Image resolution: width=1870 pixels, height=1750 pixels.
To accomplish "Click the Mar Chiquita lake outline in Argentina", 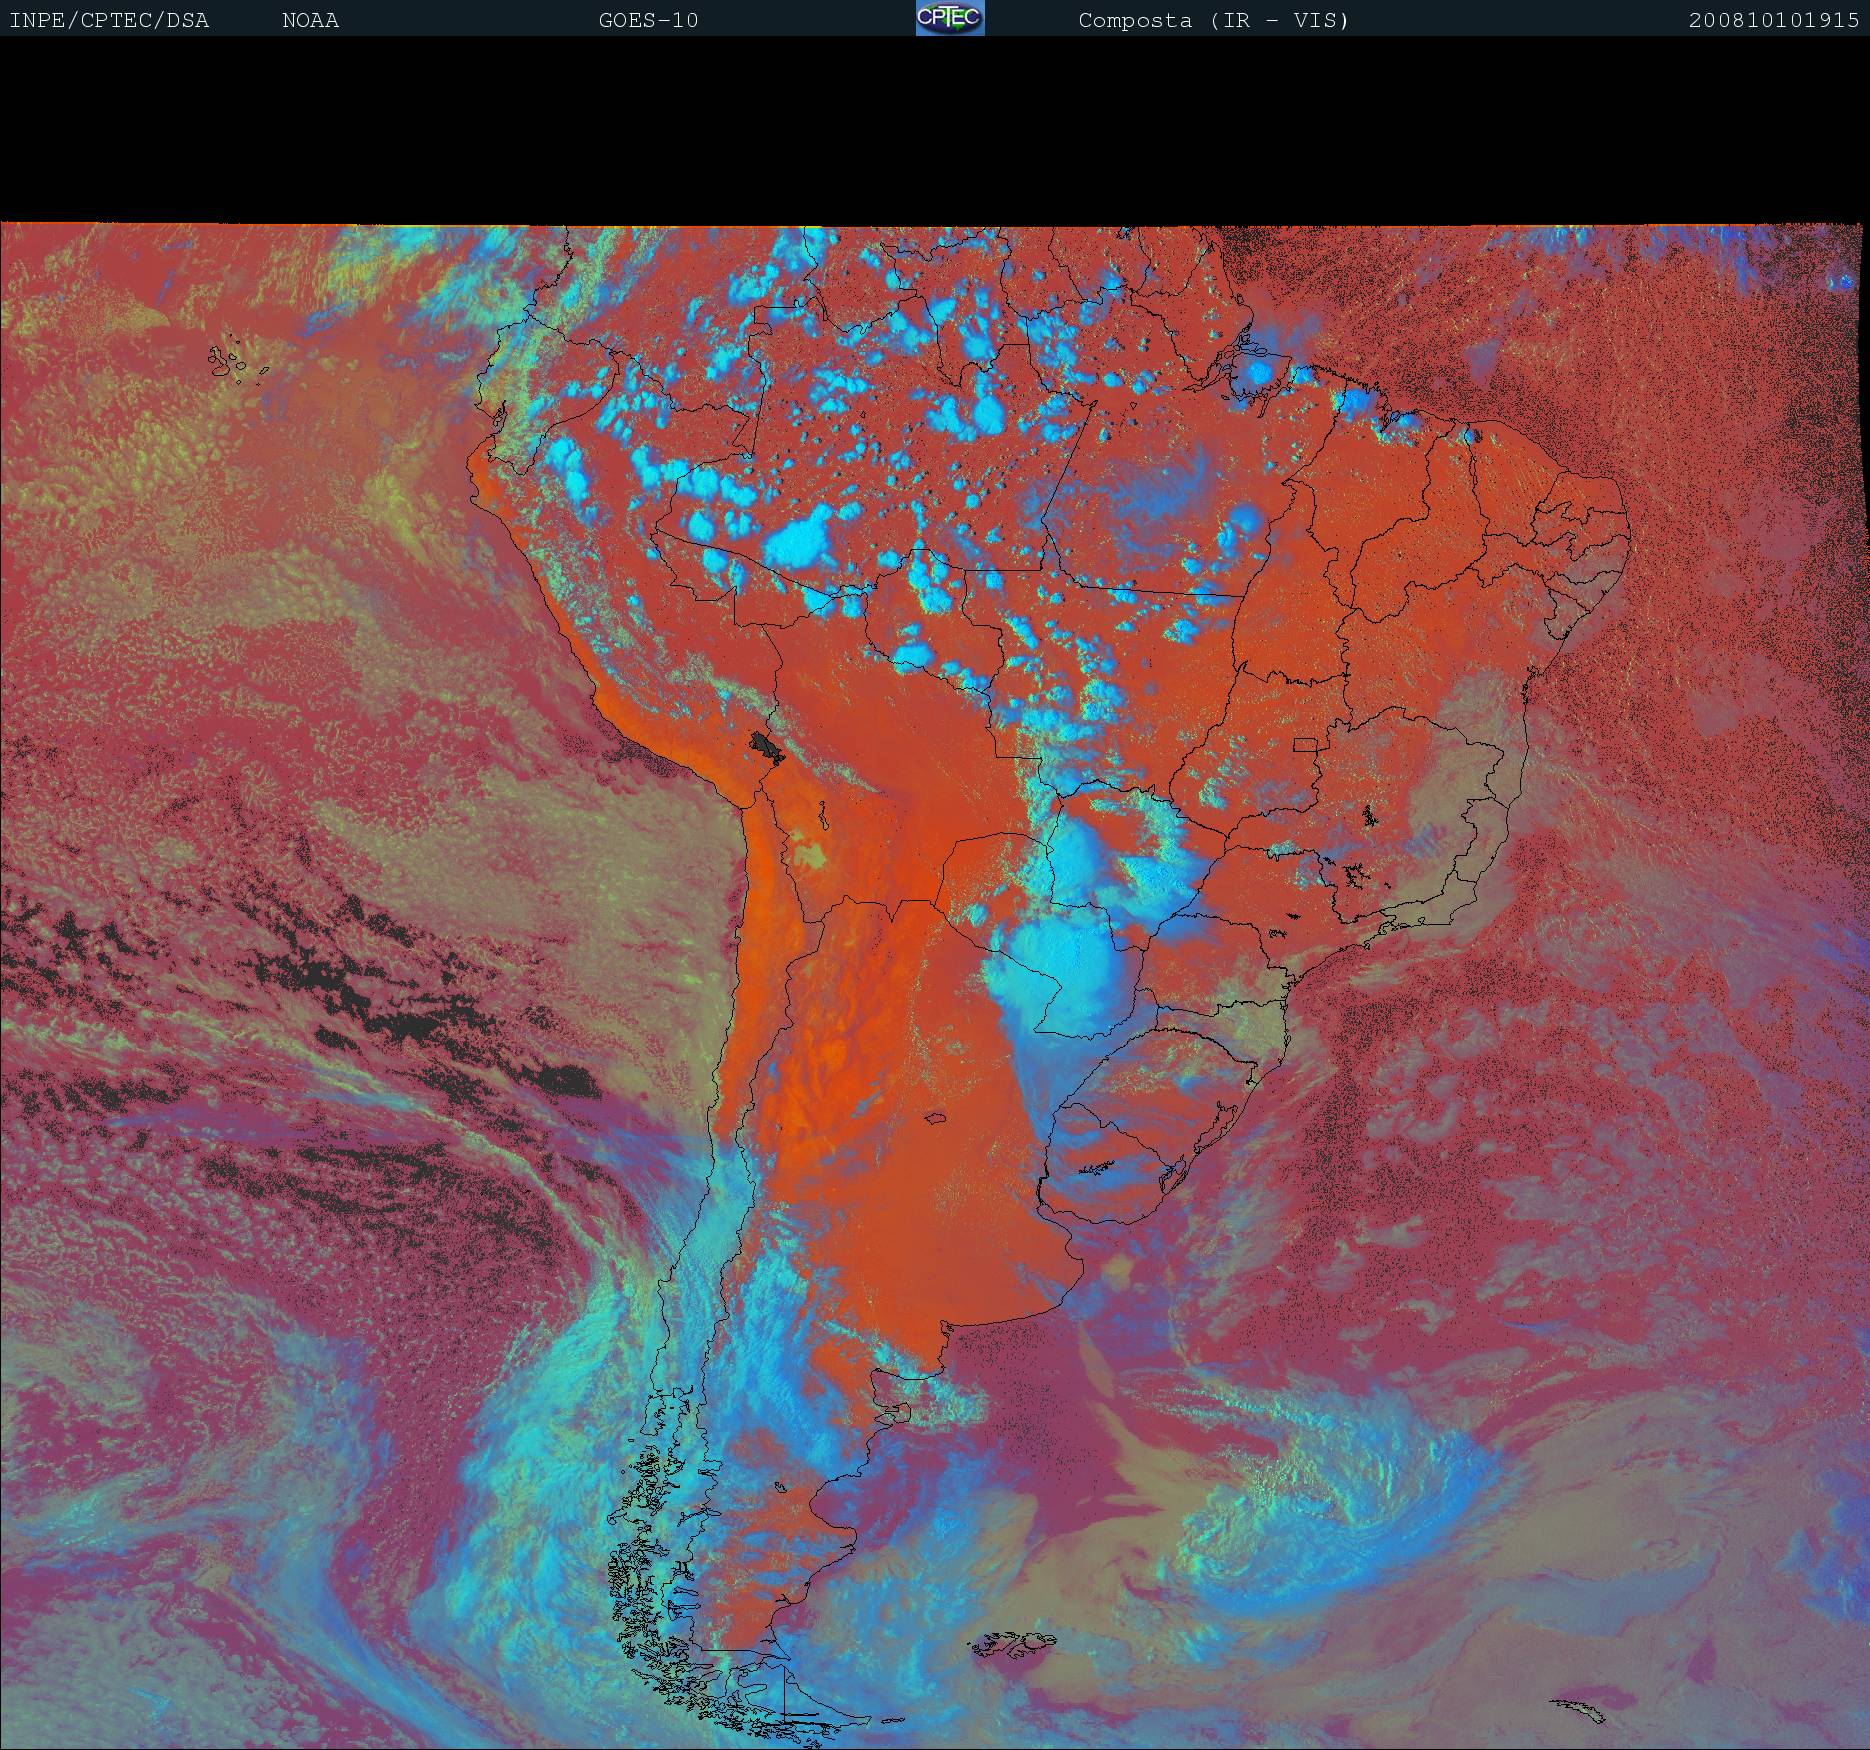I will (x=937, y=1119).
